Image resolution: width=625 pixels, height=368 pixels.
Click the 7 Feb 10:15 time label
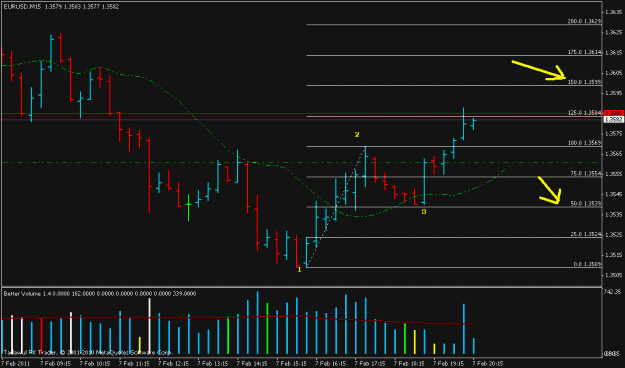tap(95, 364)
